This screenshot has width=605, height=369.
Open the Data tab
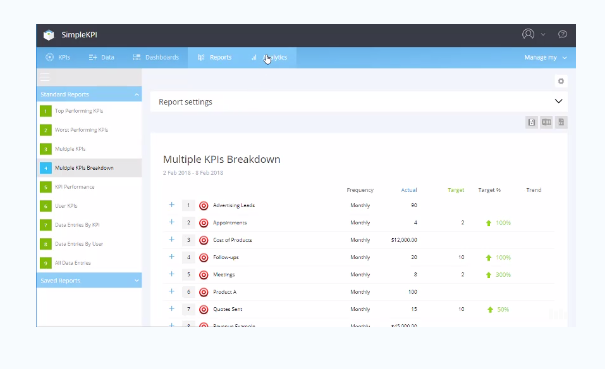tap(101, 58)
